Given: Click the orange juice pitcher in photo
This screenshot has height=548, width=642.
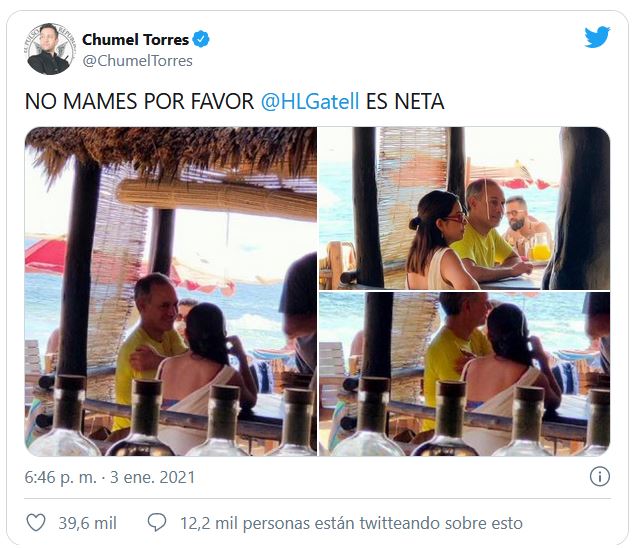Looking at the screenshot, I should click(540, 247).
